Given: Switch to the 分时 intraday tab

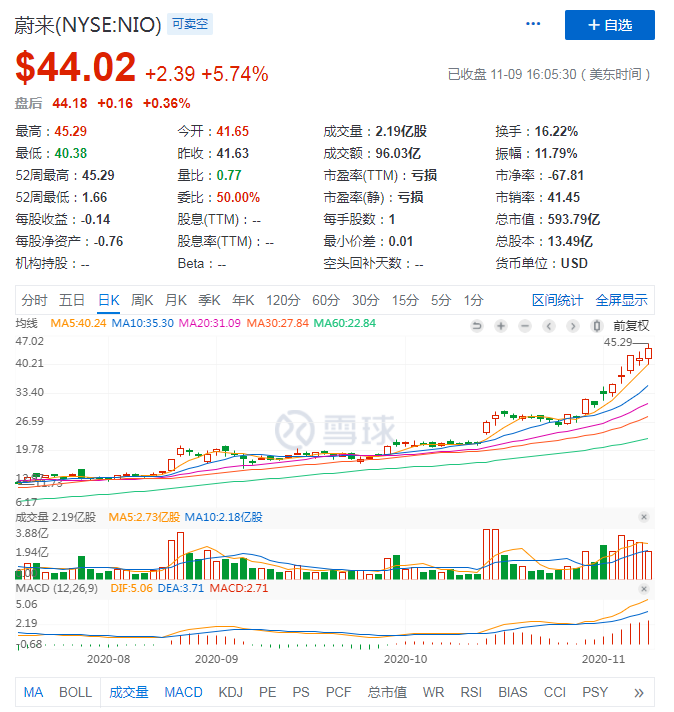Looking at the screenshot, I should click(x=34, y=300).
